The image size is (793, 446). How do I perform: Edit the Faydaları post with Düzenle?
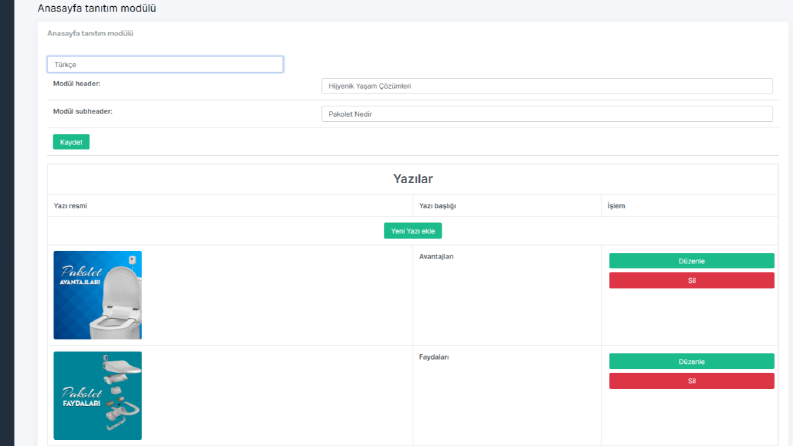(x=691, y=362)
